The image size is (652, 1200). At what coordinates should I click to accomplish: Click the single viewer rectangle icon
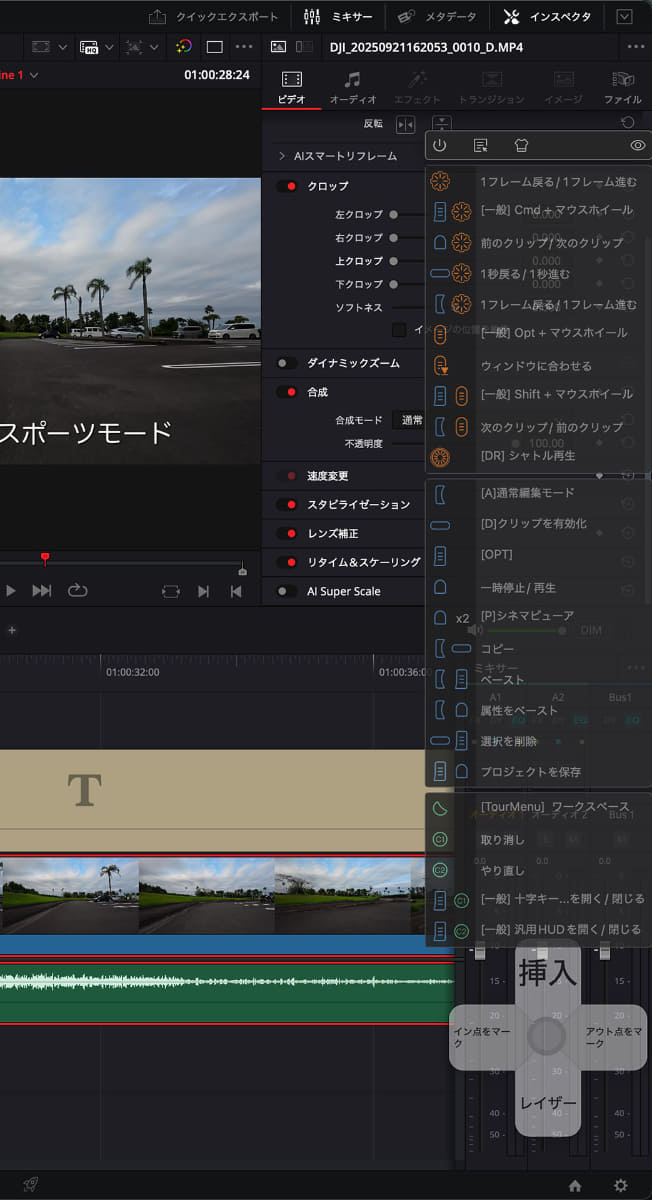tap(214, 47)
